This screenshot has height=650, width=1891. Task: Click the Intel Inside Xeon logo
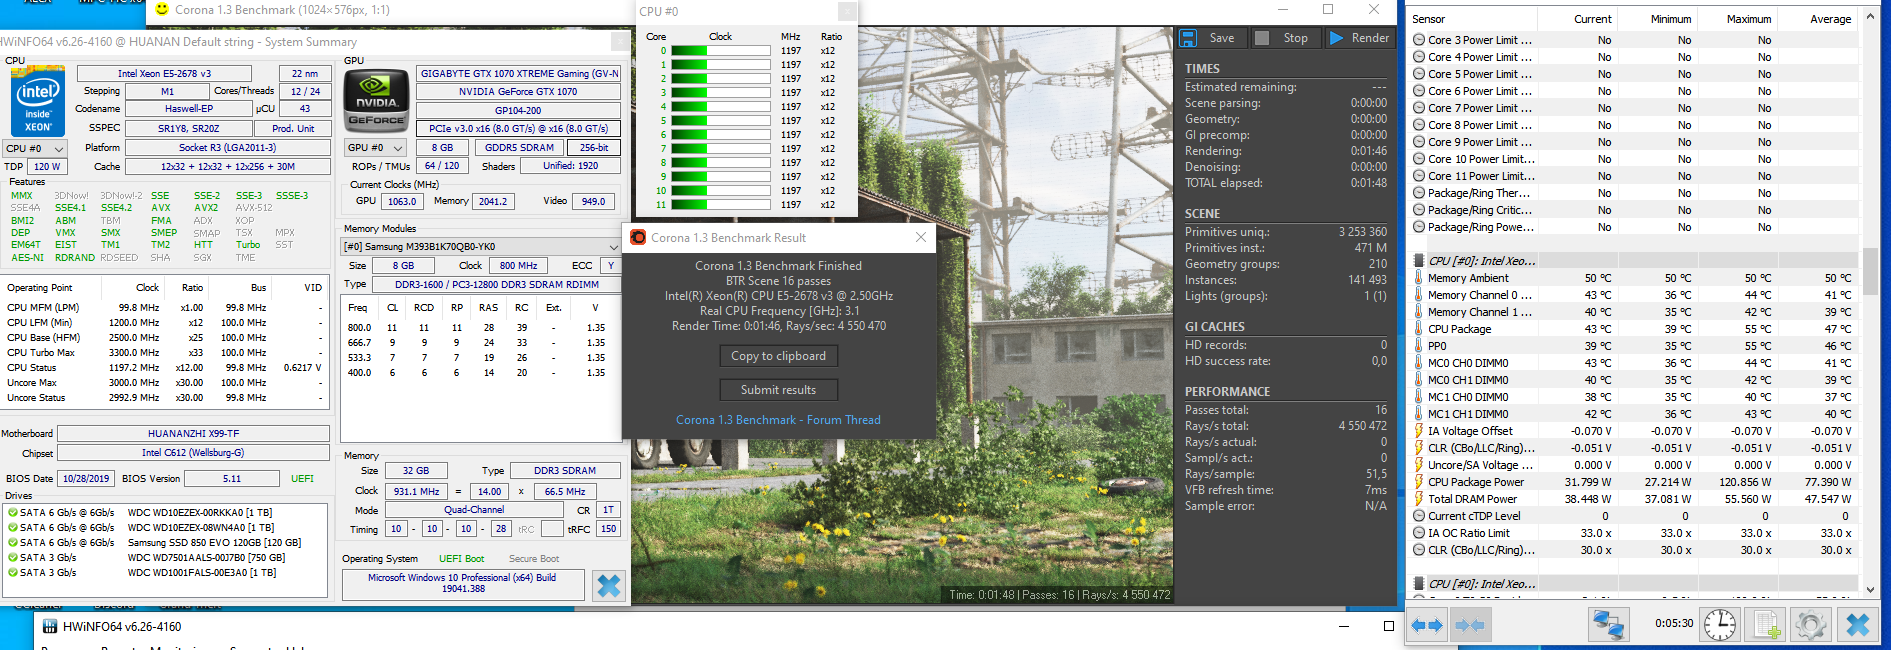point(38,102)
